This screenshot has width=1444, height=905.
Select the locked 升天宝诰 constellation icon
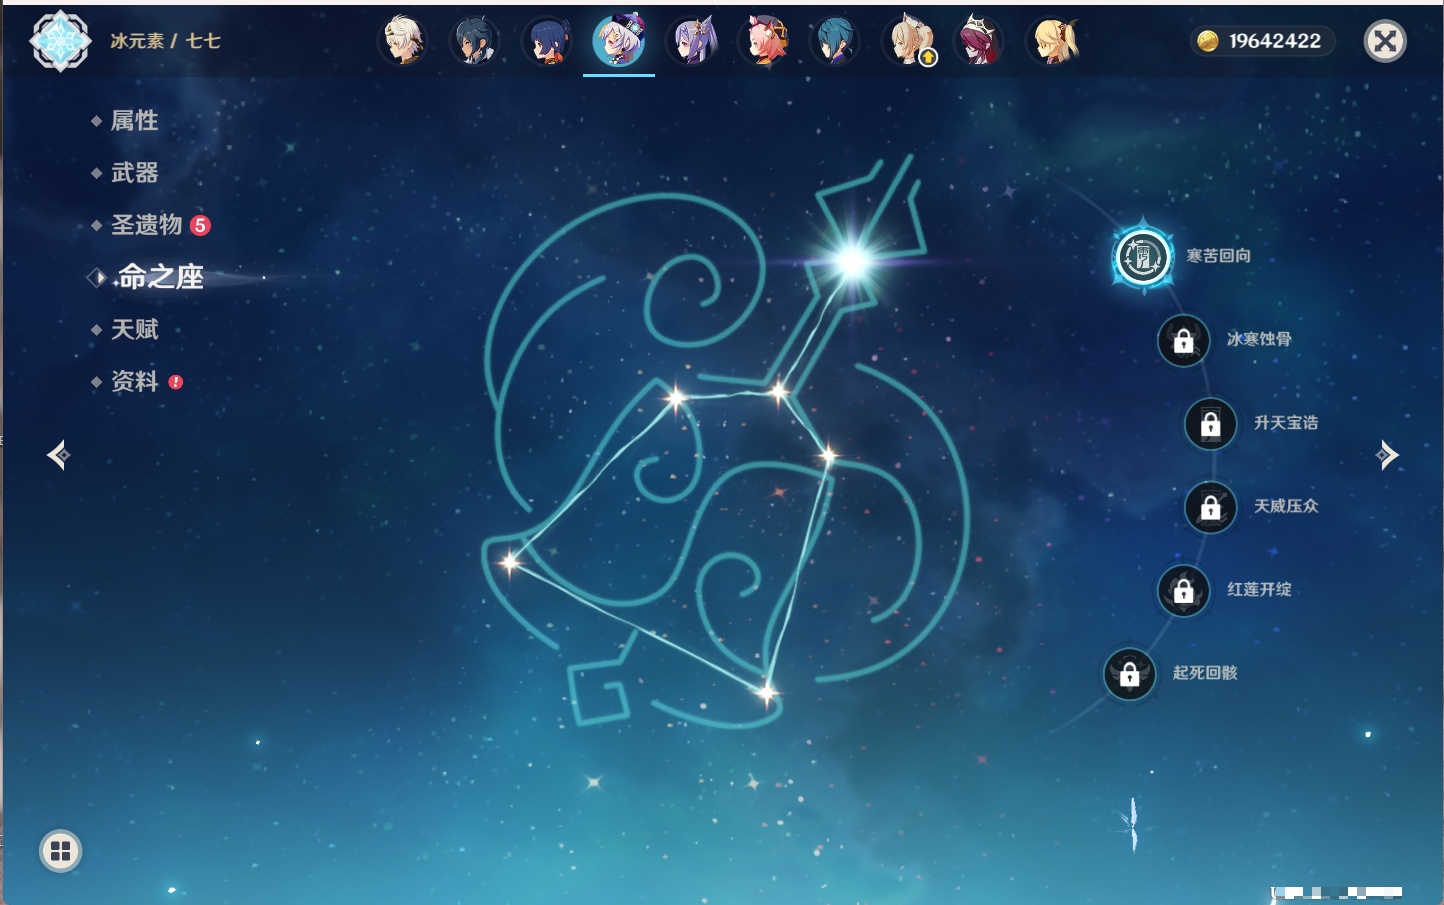1210,424
